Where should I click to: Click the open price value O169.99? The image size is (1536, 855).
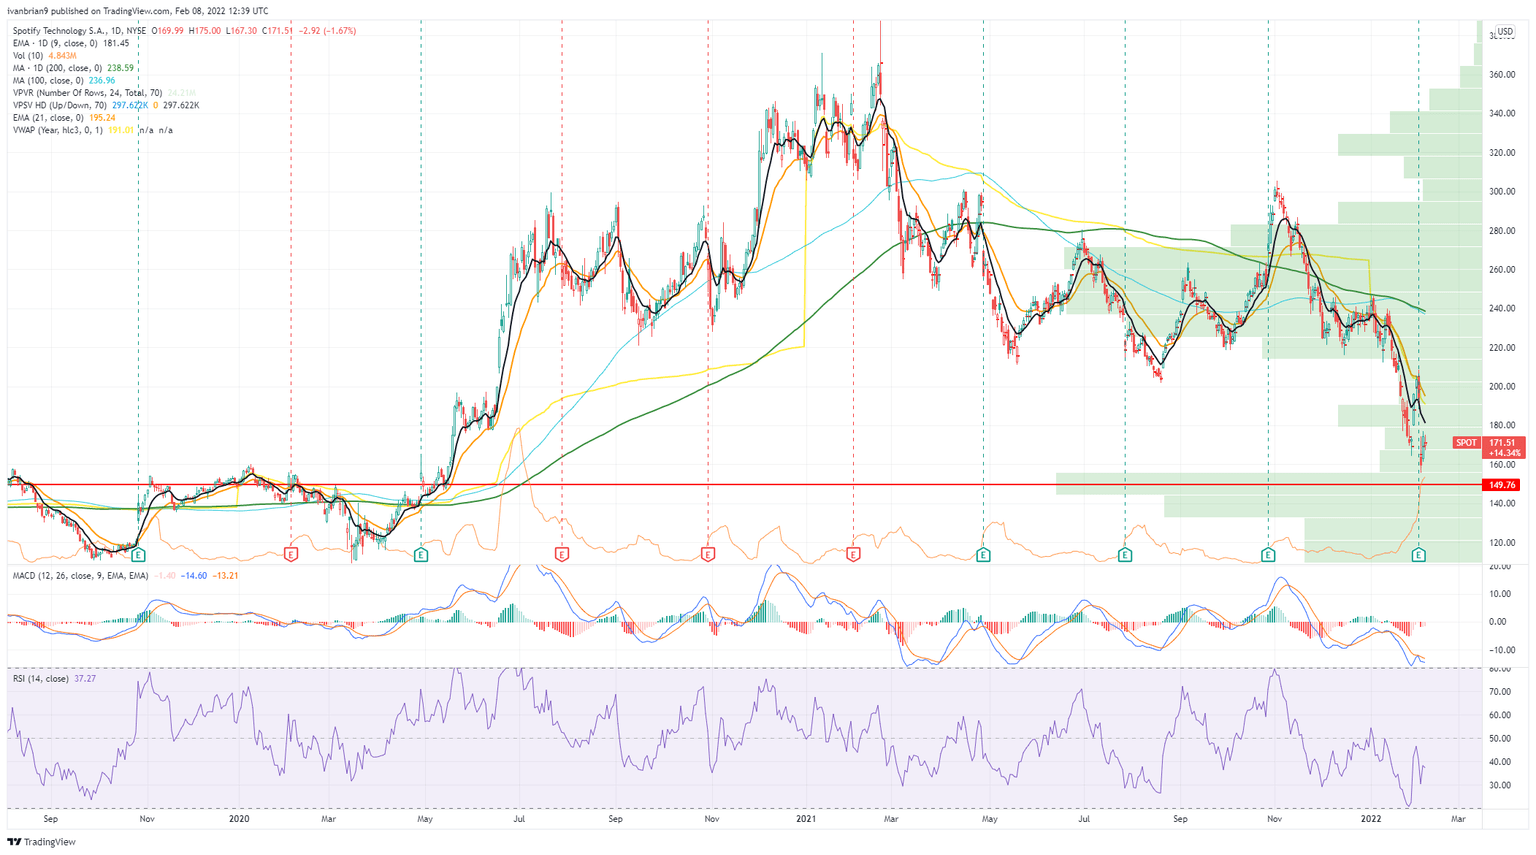[x=170, y=31]
